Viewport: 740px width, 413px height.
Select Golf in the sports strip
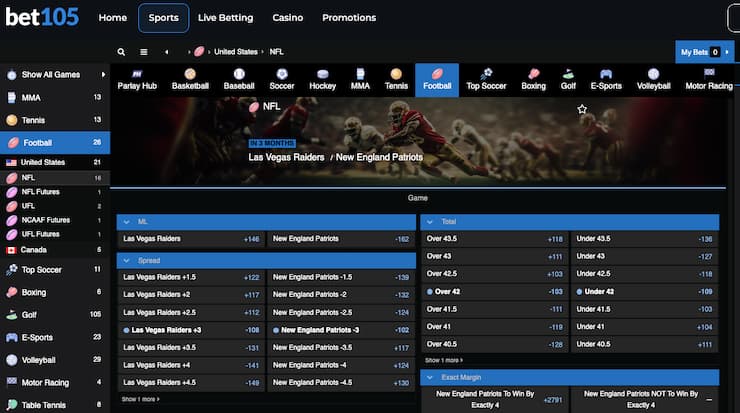coord(568,80)
